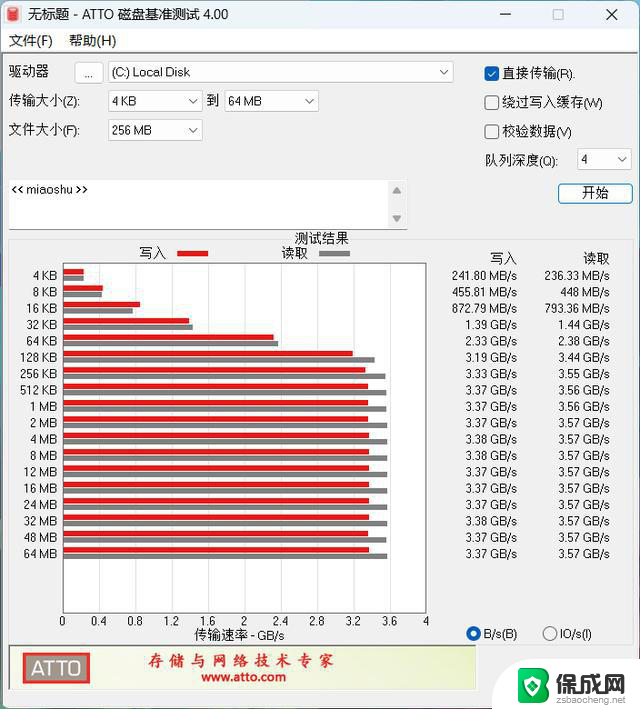640x709 pixels.
Task: Click the 872.79 MB/s write result
Action: [x=484, y=308]
